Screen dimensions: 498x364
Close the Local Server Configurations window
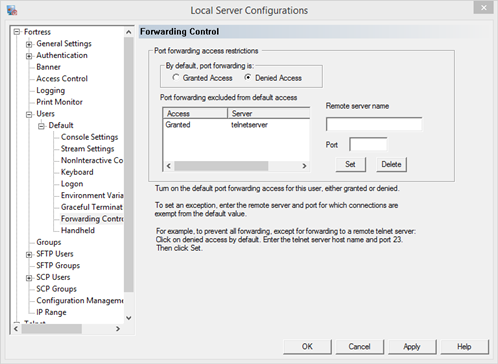(483, 8)
